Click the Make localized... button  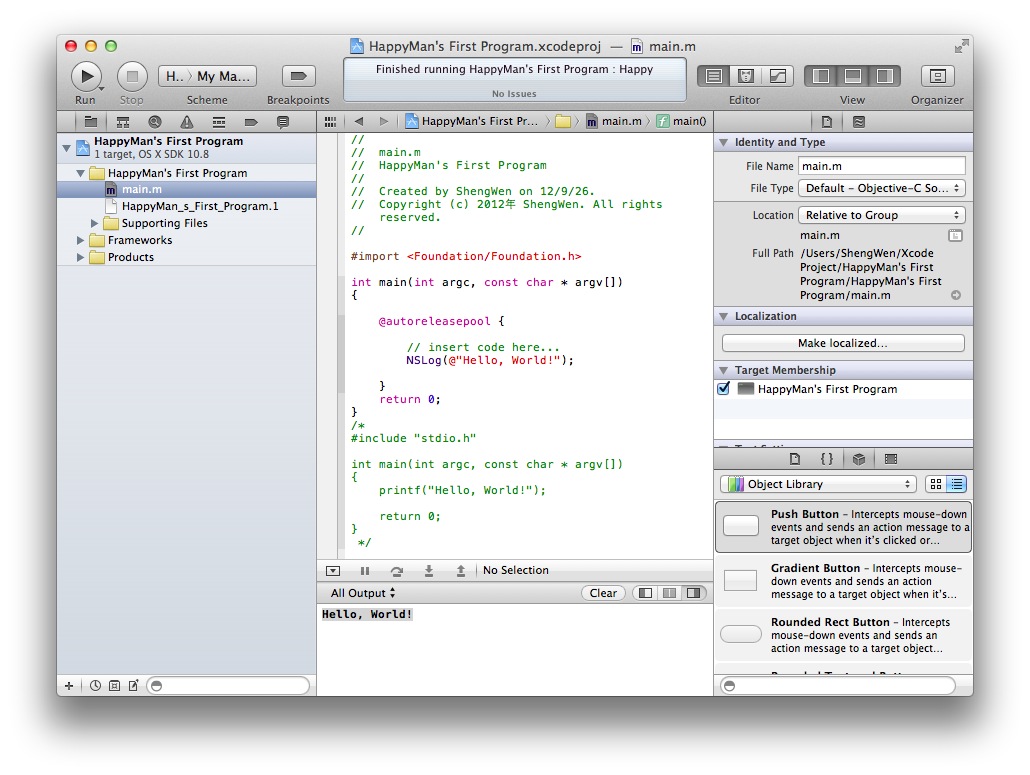point(842,343)
